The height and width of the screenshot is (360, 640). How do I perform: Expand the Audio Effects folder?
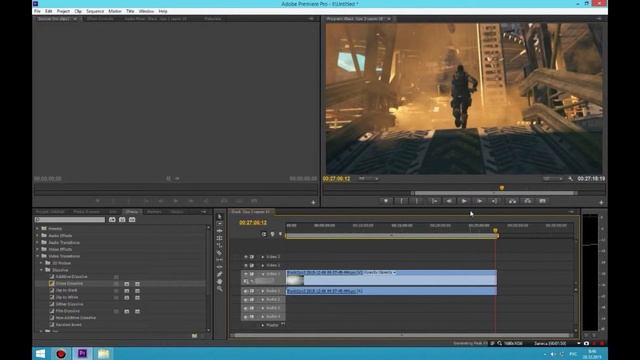click(38, 236)
